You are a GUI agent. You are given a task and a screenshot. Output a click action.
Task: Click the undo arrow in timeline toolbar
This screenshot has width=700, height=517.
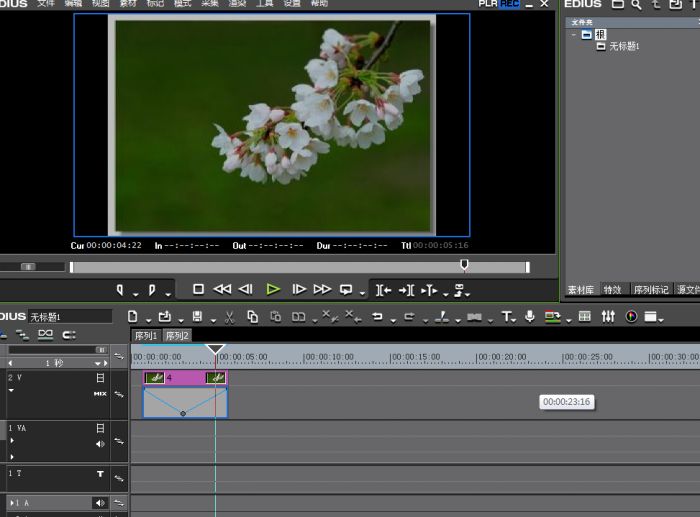click(x=378, y=317)
